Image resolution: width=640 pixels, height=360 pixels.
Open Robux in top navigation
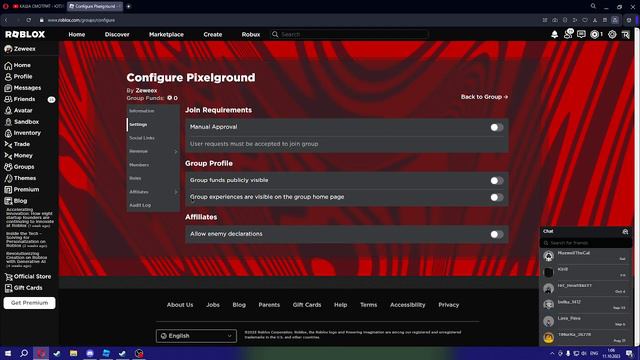click(251, 35)
